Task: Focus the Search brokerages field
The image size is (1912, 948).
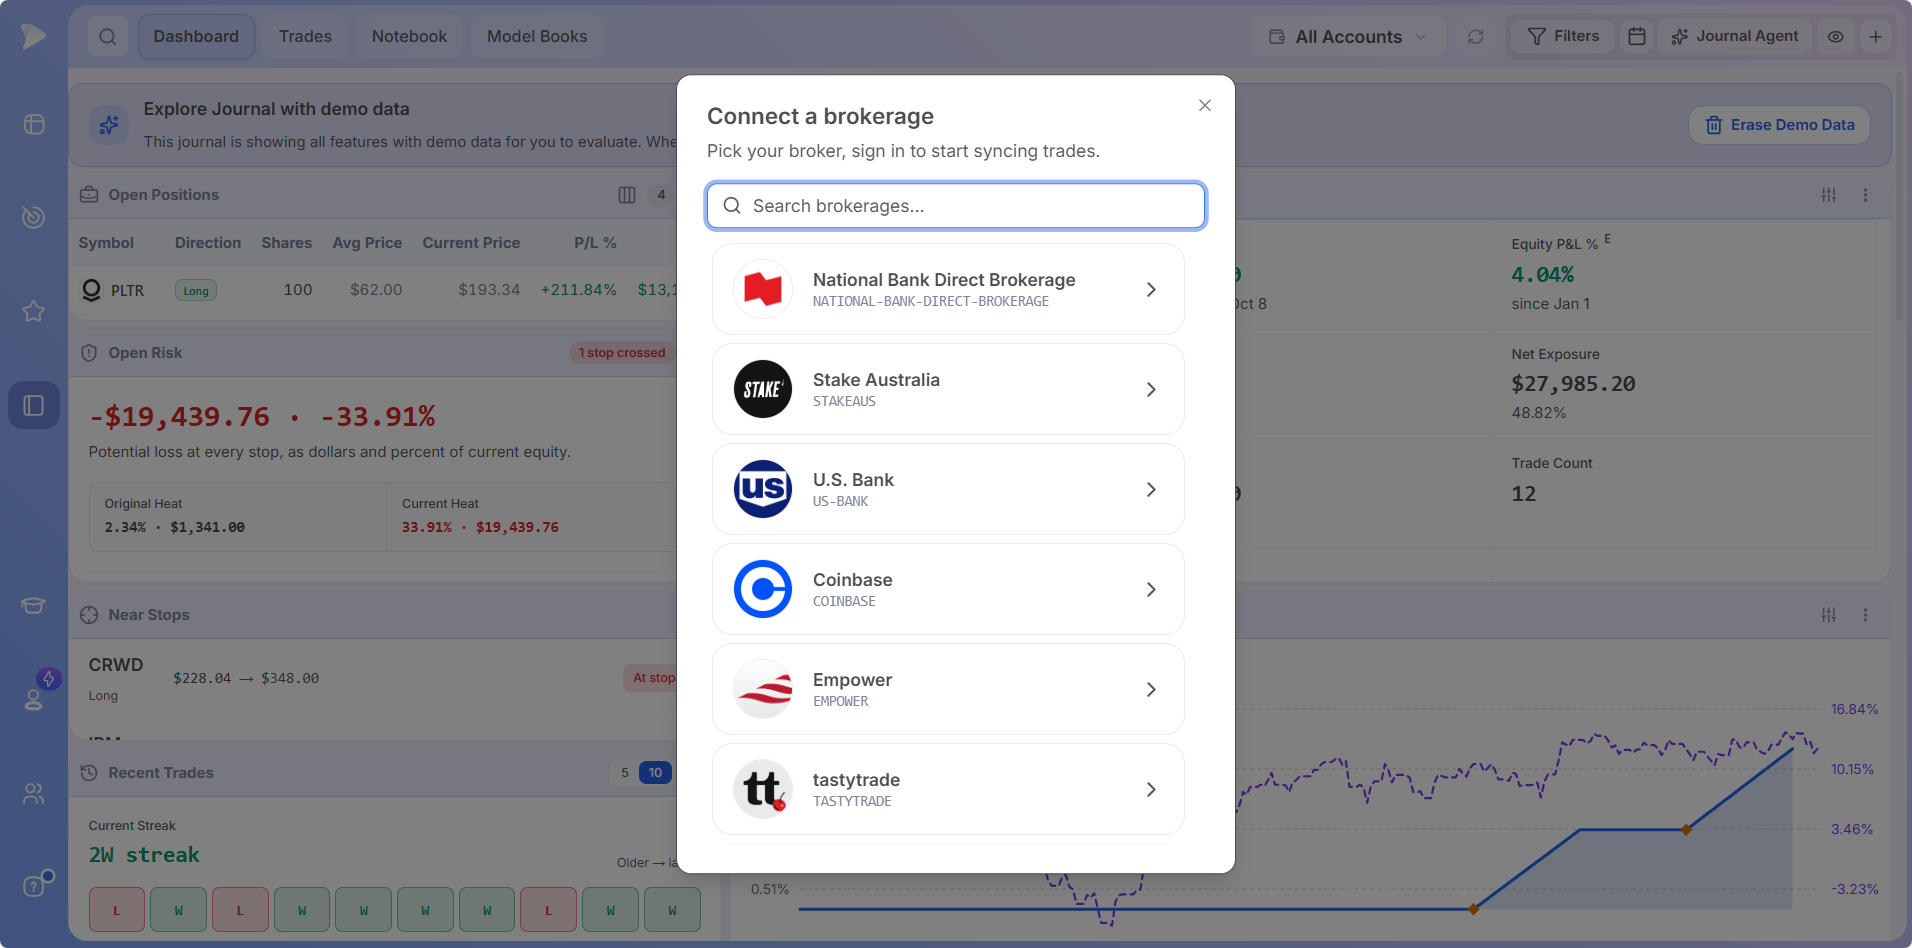Action: click(x=956, y=206)
